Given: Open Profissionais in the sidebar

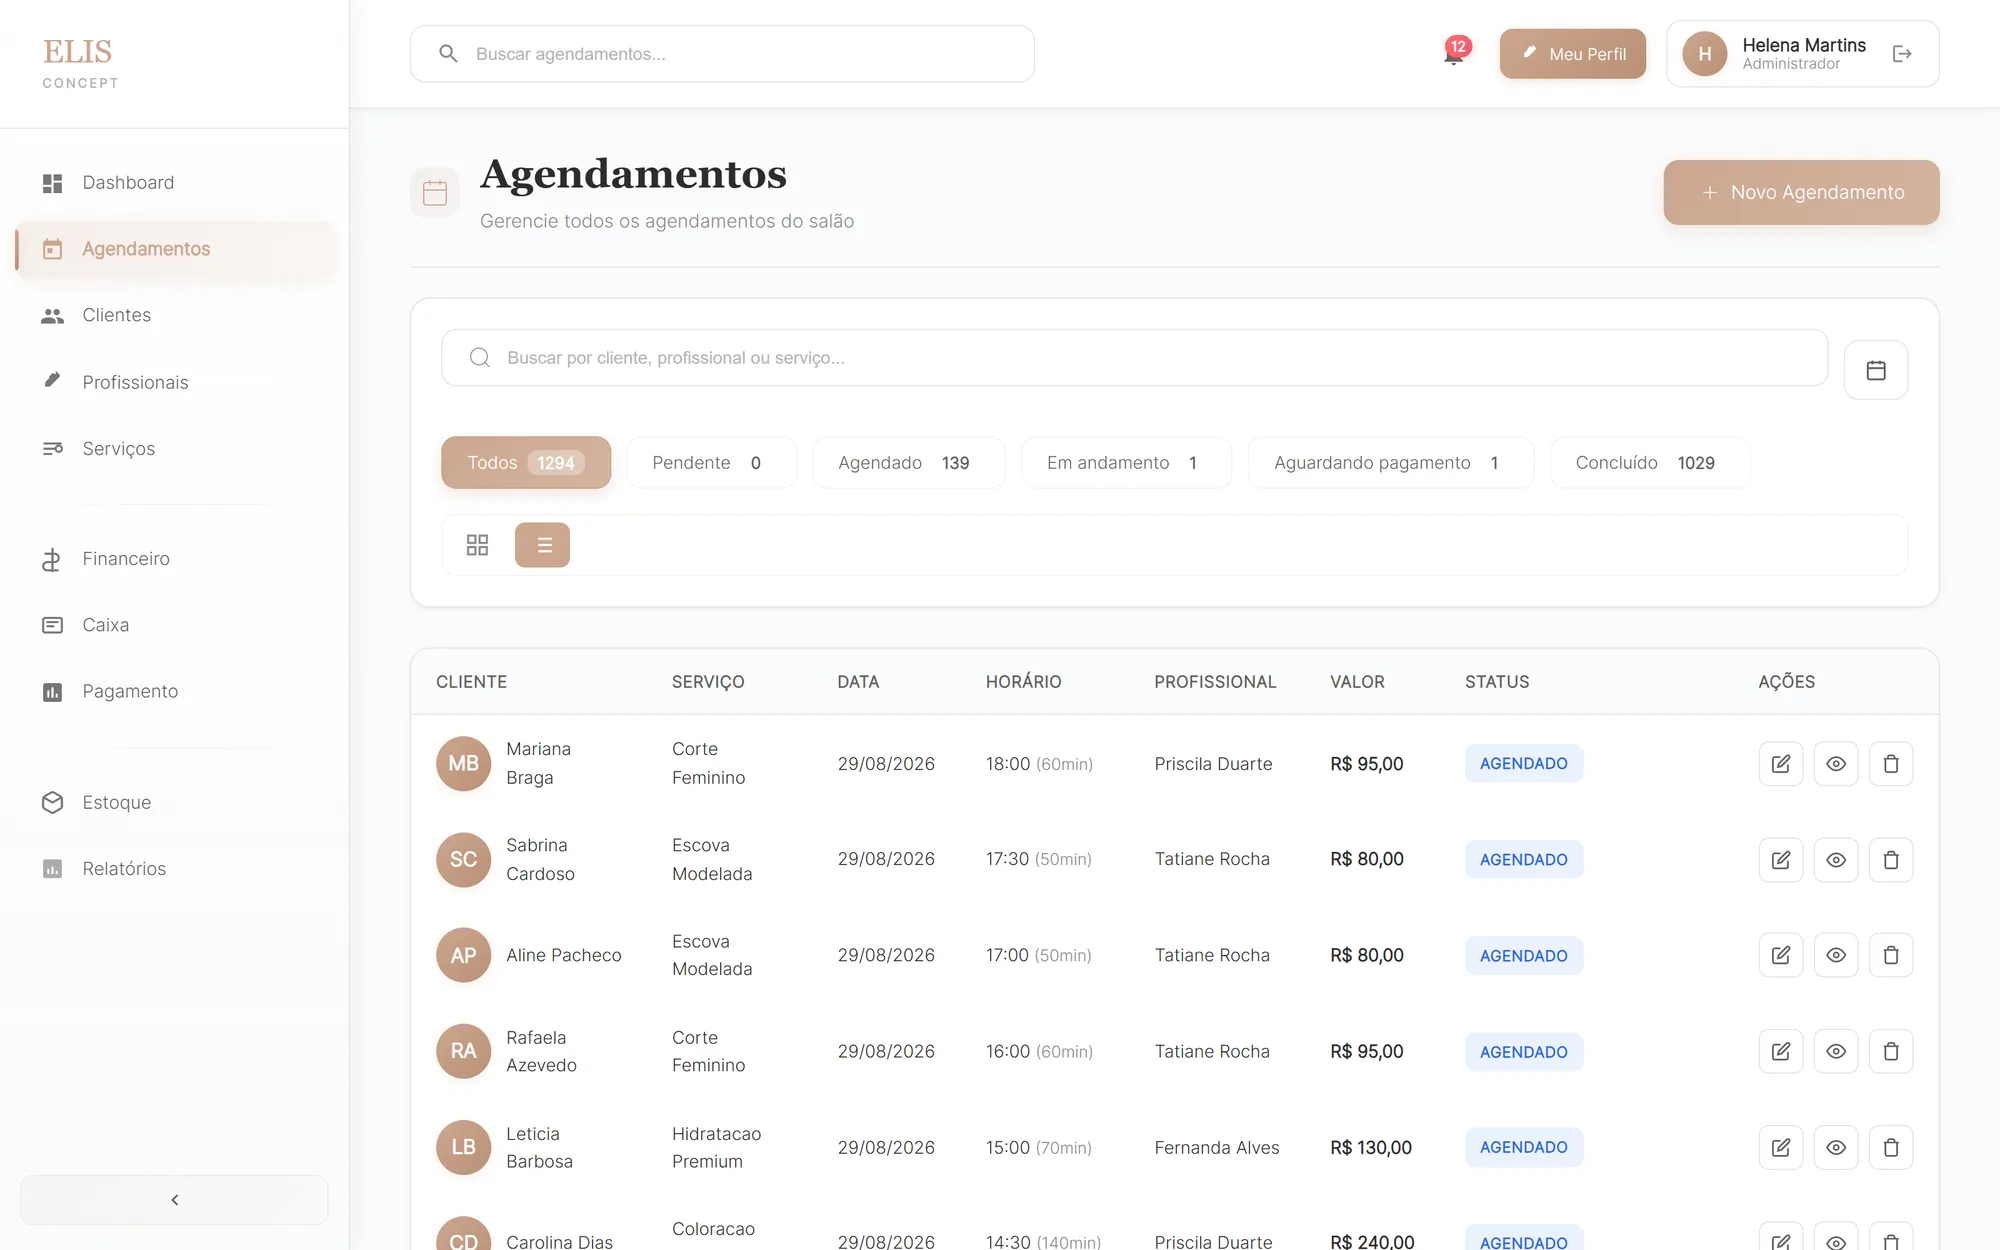Looking at the screenshot, I should click(x=175, y=382).
